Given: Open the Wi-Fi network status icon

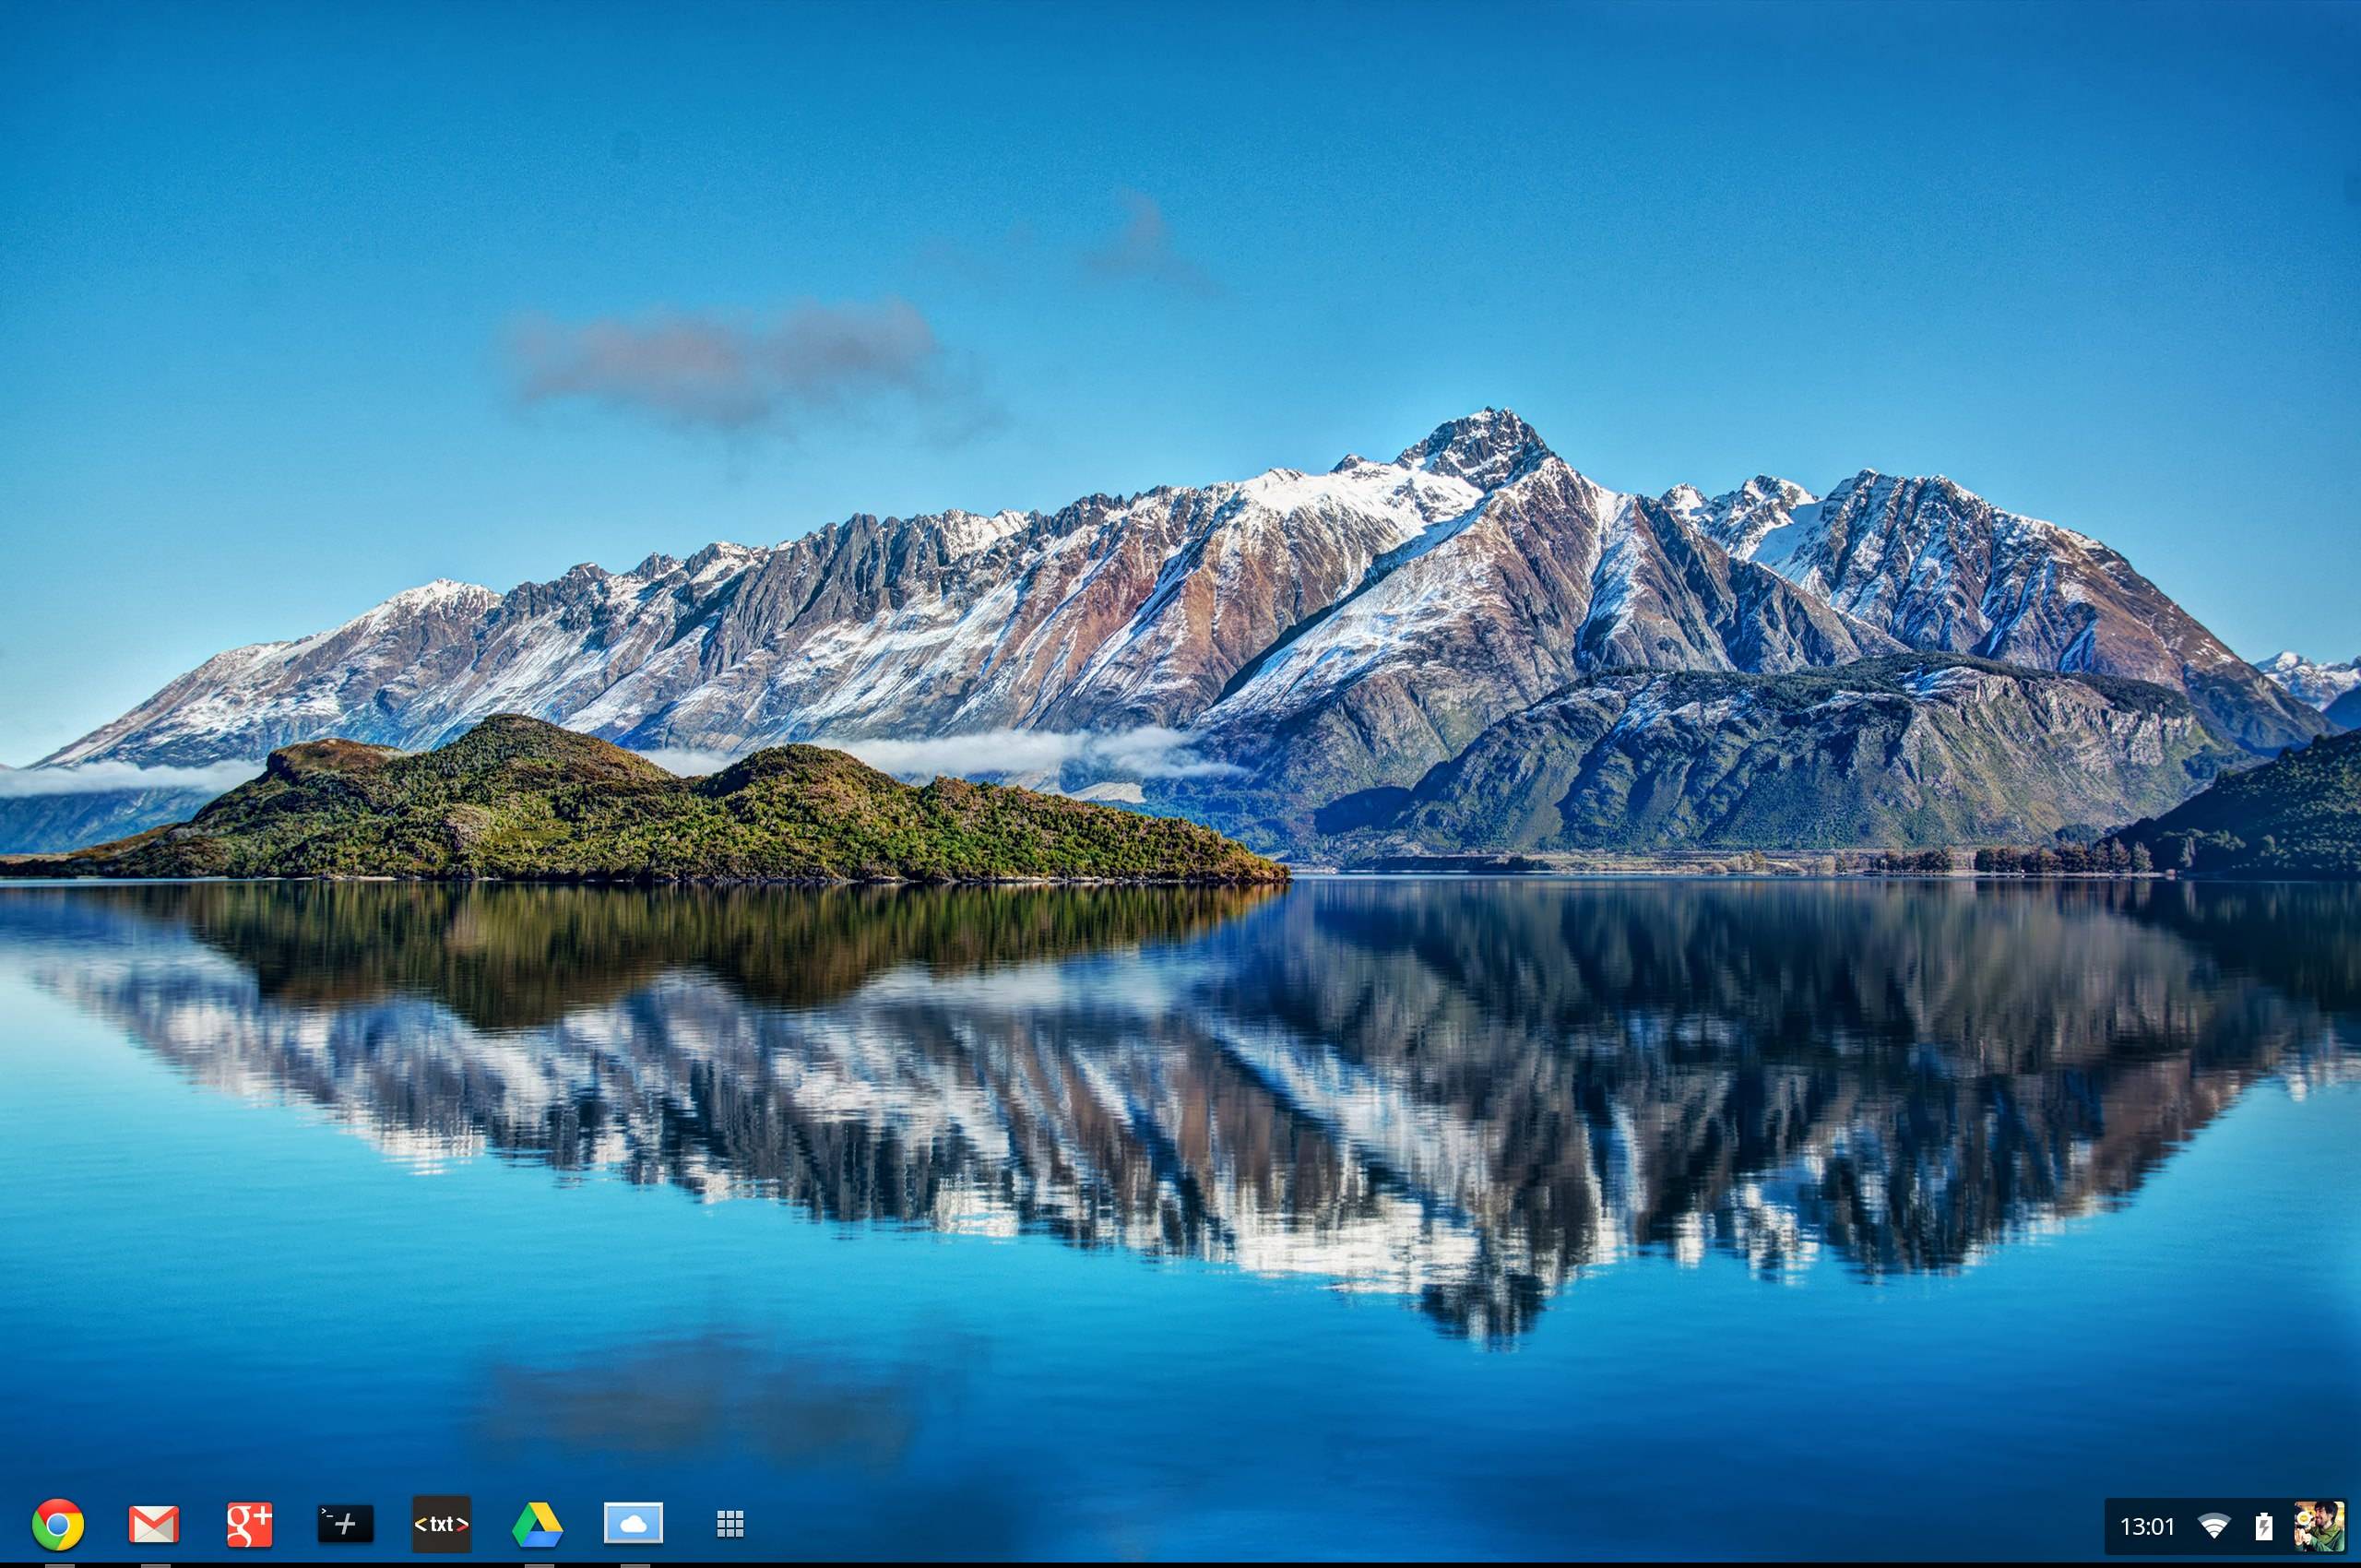Looking at the screenshot, I should pos(2214,1527).
